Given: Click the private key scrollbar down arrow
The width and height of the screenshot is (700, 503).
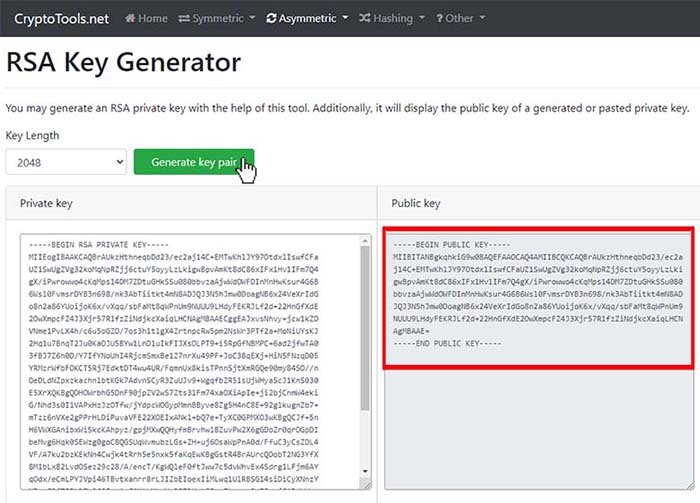Looking at the screenshot, I should coord(365,471).
